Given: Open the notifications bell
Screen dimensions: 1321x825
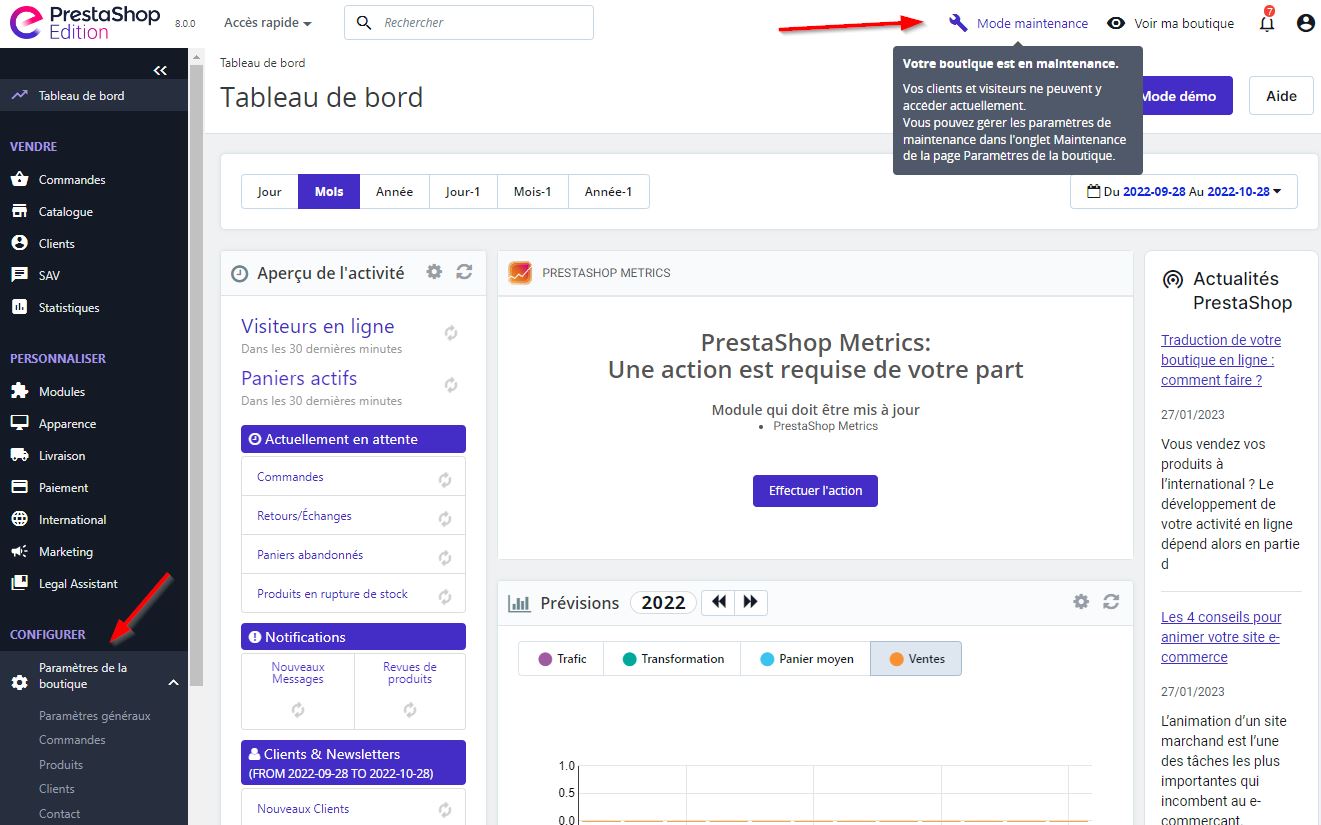Looking at the screenshot, I should click(x=1267, y=23).
